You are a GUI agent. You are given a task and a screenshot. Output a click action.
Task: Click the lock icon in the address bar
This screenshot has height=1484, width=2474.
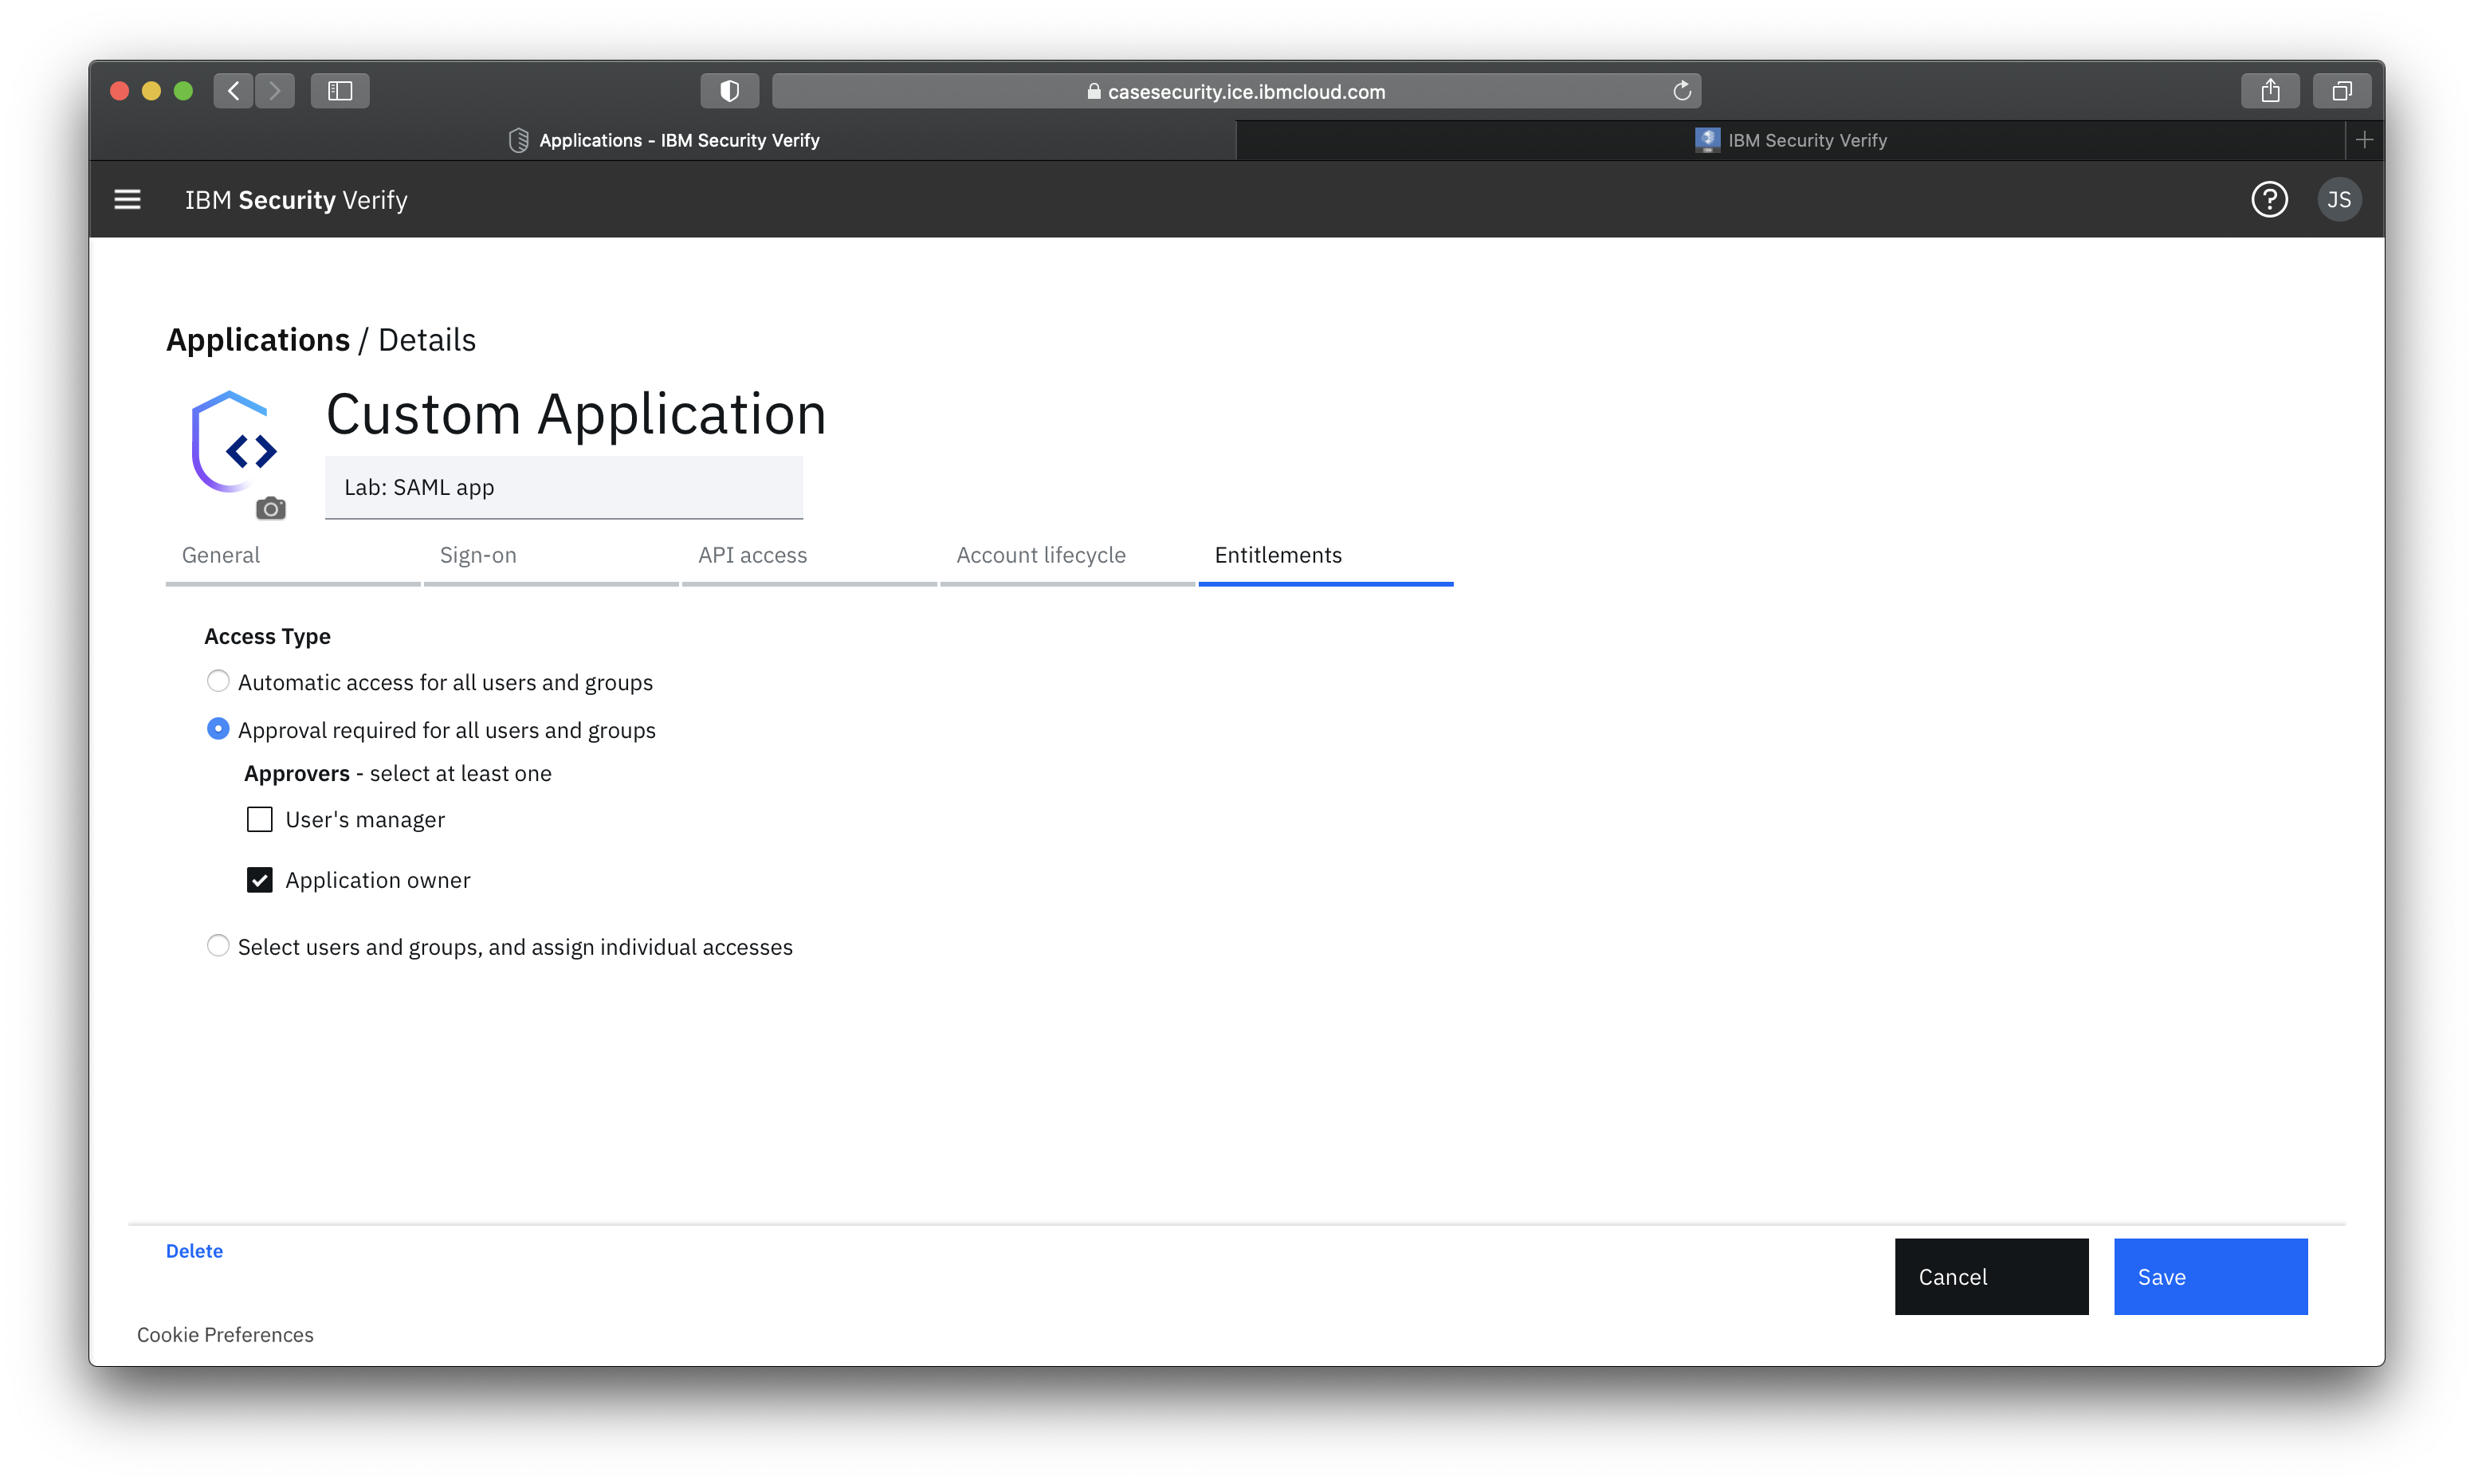click(1090, 92)
